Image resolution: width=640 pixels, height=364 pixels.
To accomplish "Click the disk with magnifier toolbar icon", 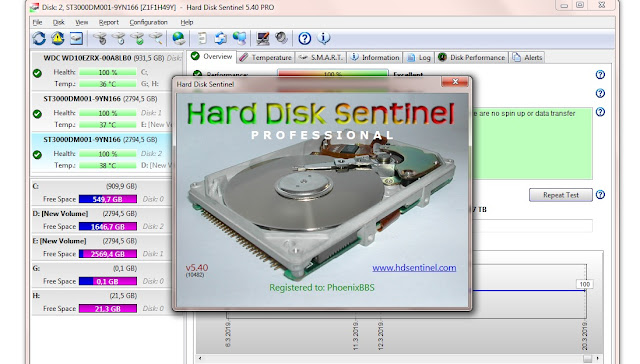I will pyautogui.click(x=156, y=38).
